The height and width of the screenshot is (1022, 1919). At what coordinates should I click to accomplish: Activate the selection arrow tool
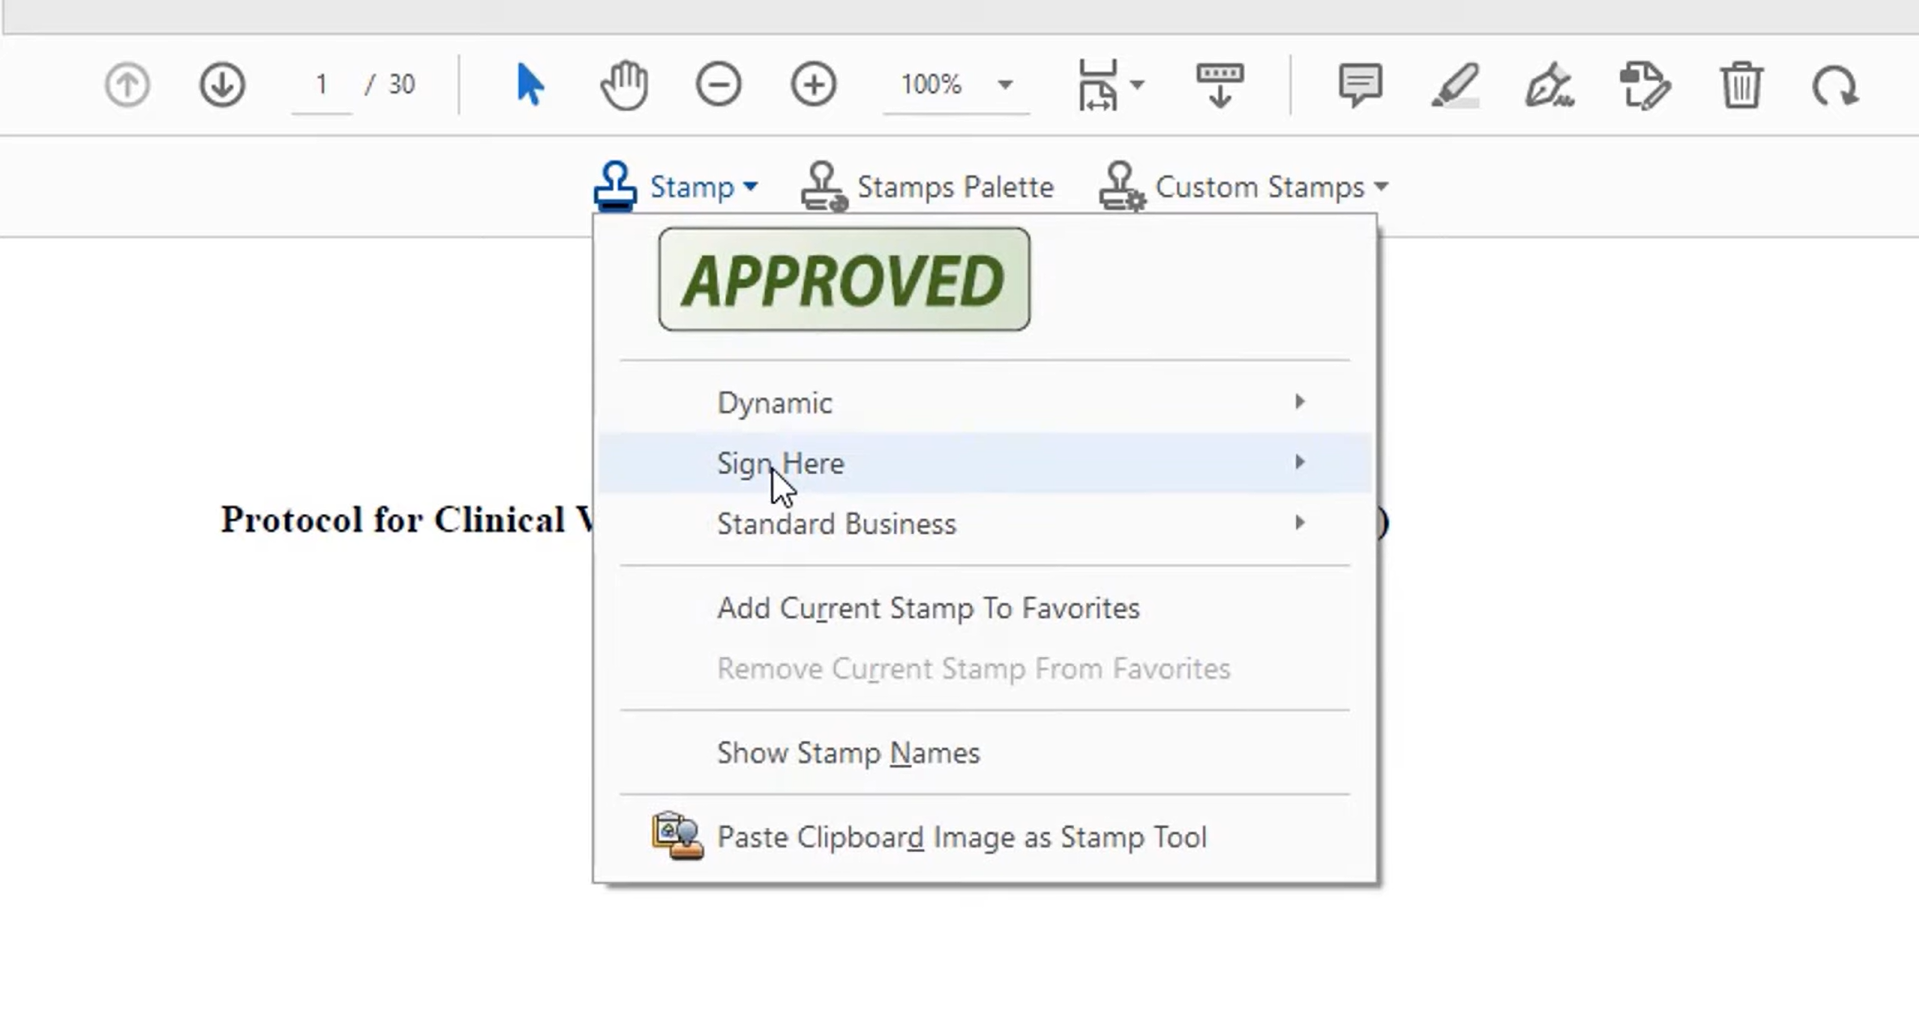pos(530,85)
